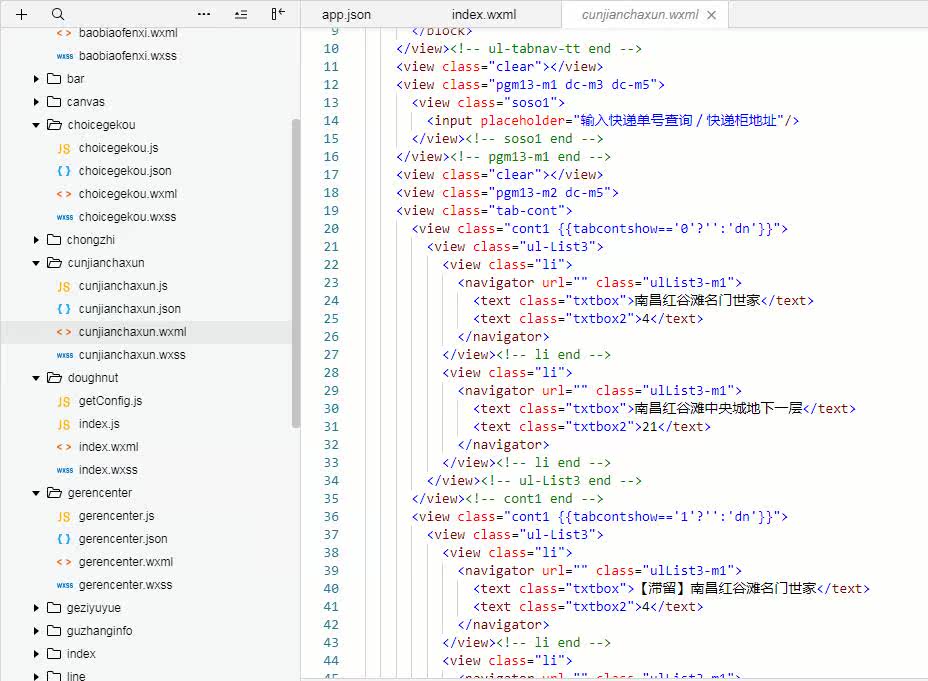The width and height of the screenshot is (928, 681).
Task: Click the soso1 end comment
Action: [x=534, y=139]
